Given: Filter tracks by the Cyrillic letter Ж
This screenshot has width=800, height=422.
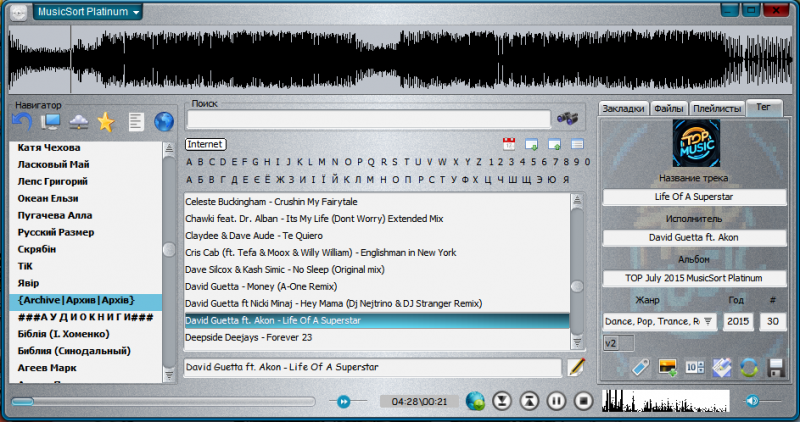Looking at the screenshot, I should (x=280, y=180).
